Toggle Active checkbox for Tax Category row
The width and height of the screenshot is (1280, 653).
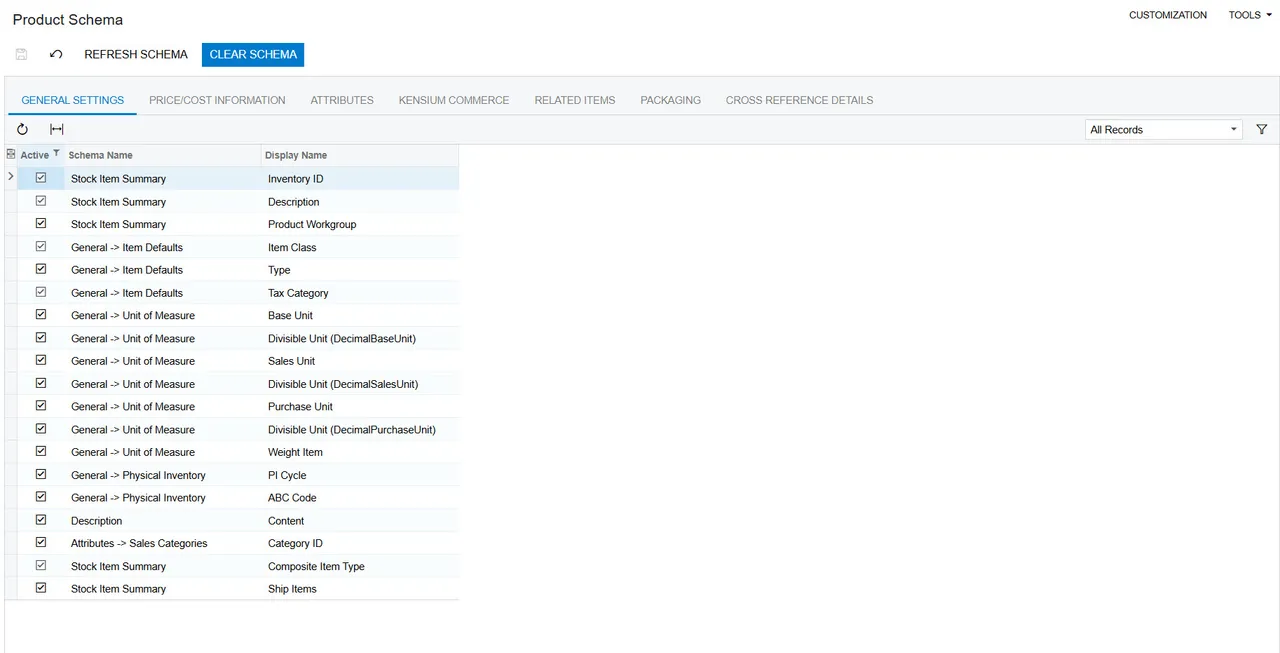click(x=41, y=292)
